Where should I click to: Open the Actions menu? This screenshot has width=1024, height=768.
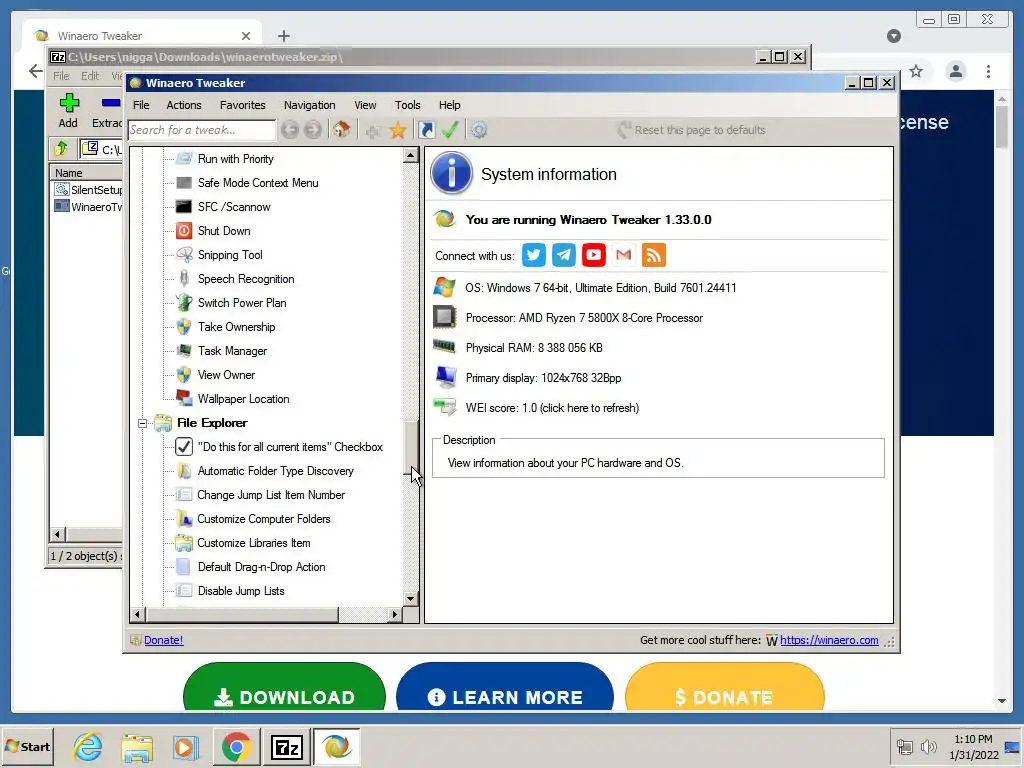[x=184, y=105]
